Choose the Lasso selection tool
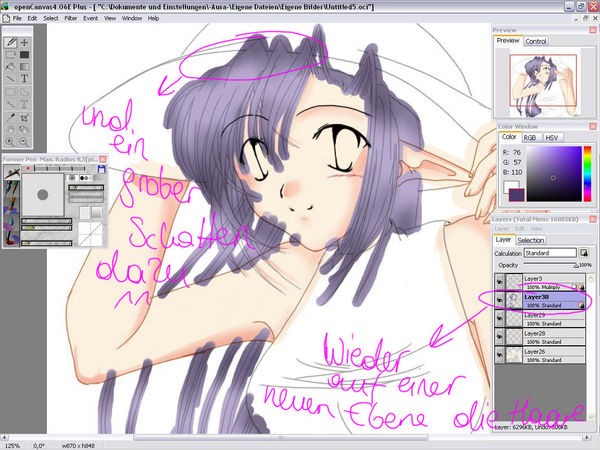Viewport: 600px width, 450px height. (x=24, y=95)
